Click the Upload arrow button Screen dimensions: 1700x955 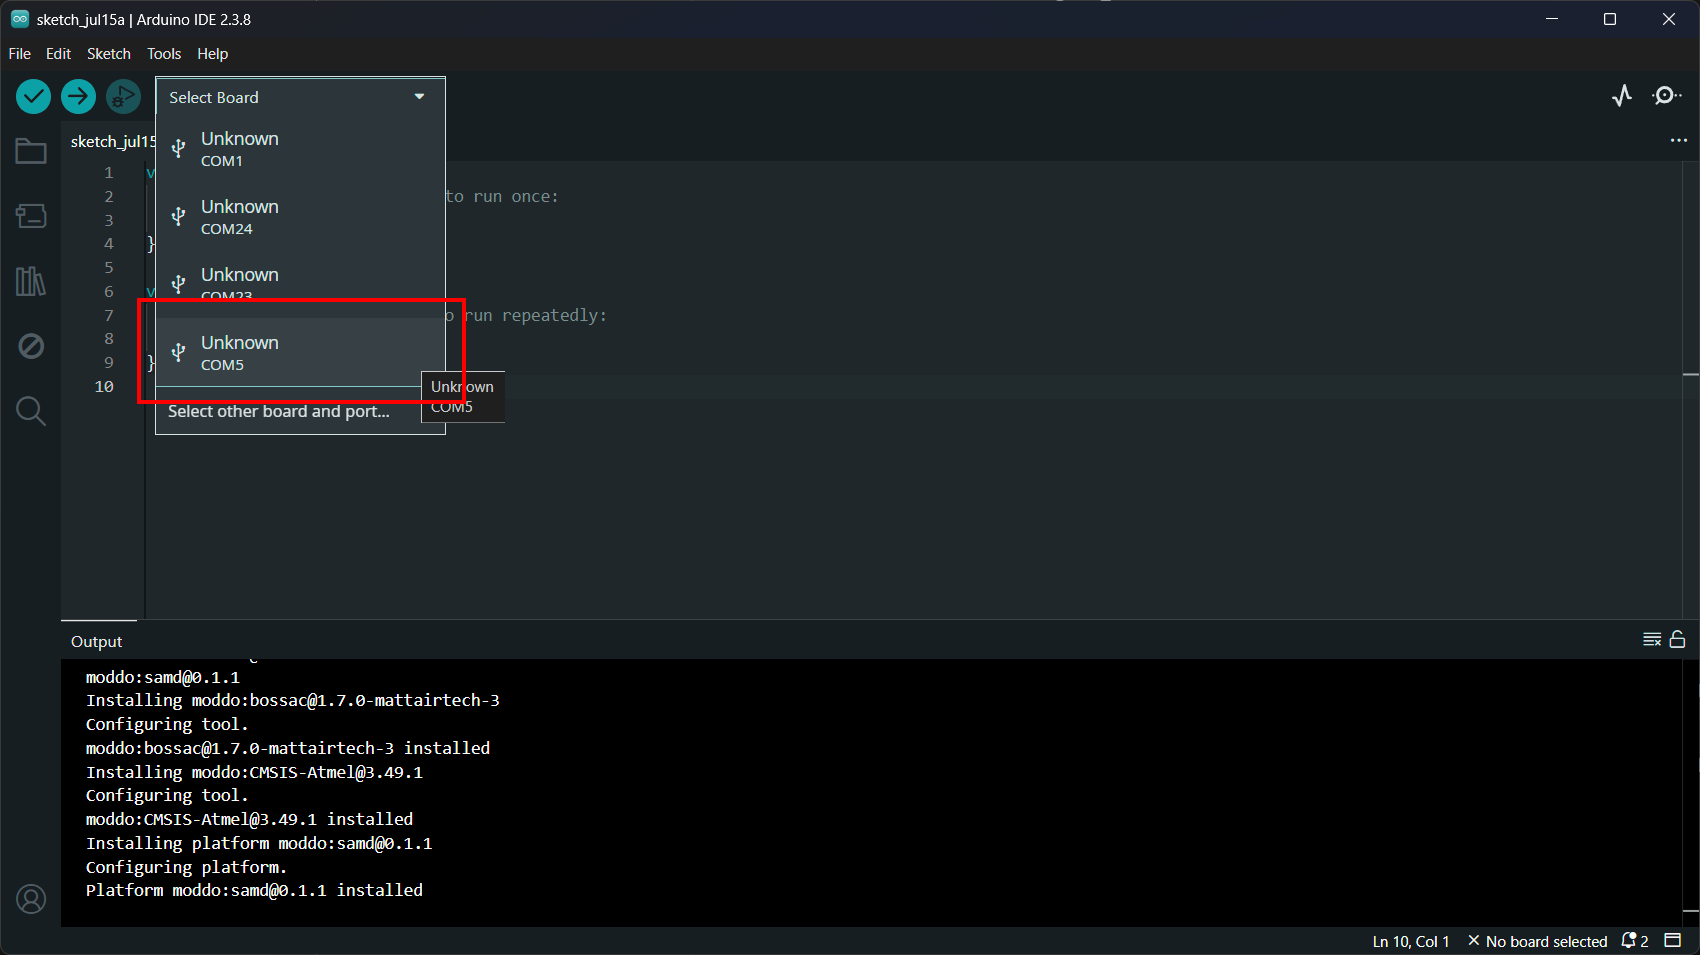(78, 97)
